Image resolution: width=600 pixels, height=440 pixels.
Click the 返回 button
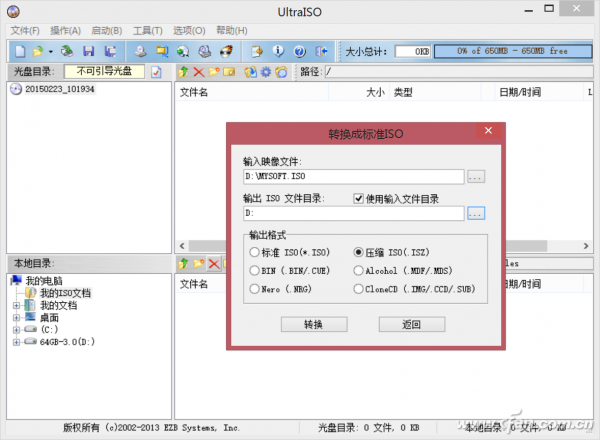[x=412, y=324]
